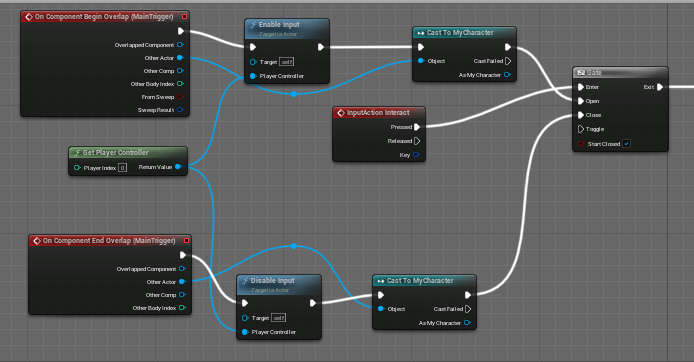Screen dimensions: 694x362
Task: Select On Component Begin Overlap (MainTrigger) title
Action: point(104,17)
